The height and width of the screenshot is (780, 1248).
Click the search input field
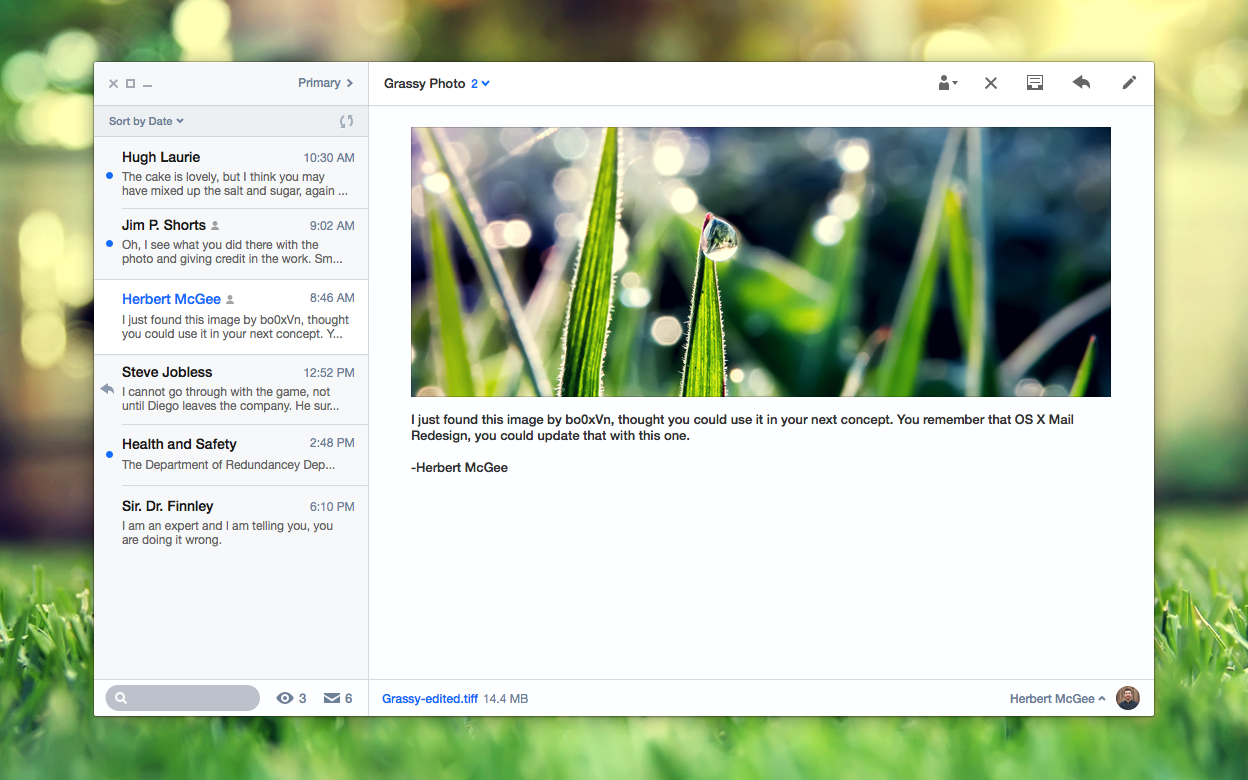coord(182,698)
